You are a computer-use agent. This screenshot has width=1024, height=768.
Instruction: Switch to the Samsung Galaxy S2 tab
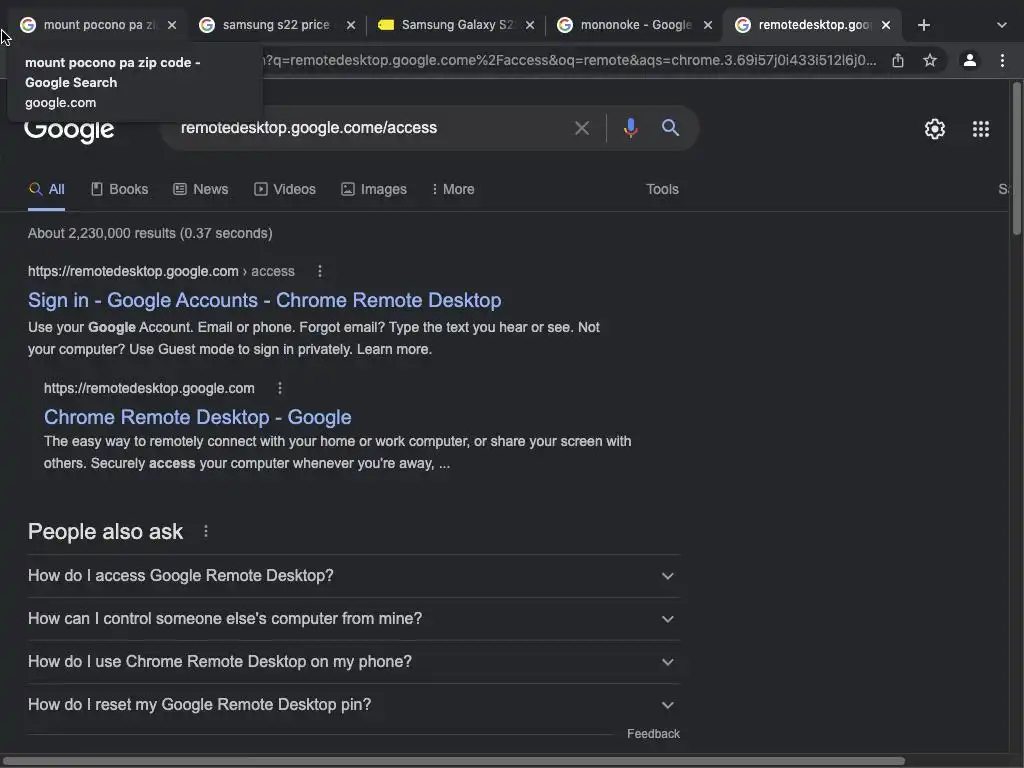pos(456,25)
